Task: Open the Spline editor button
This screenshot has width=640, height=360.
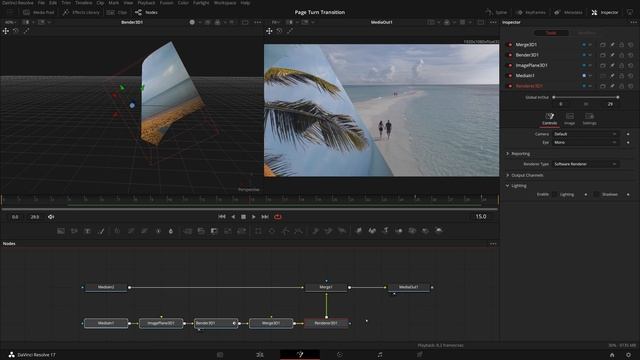Action: coord(496,12)
